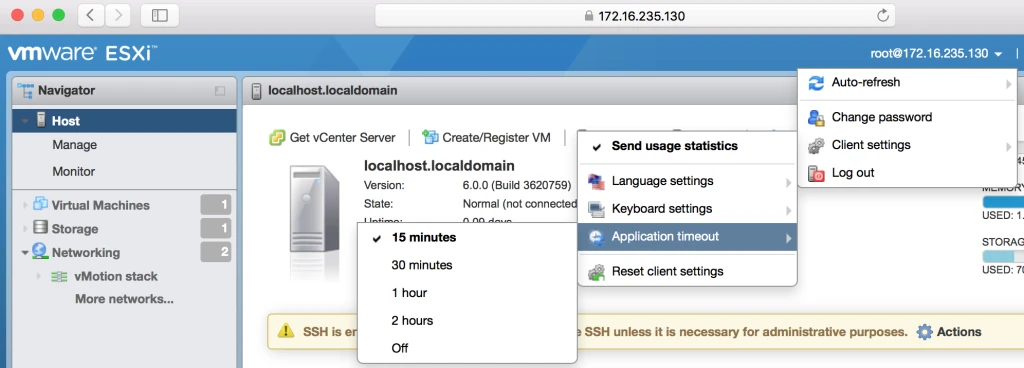Click the Safari sidebar toggle button
Screen dimensions: 1024x368
(x=160, y=16)
